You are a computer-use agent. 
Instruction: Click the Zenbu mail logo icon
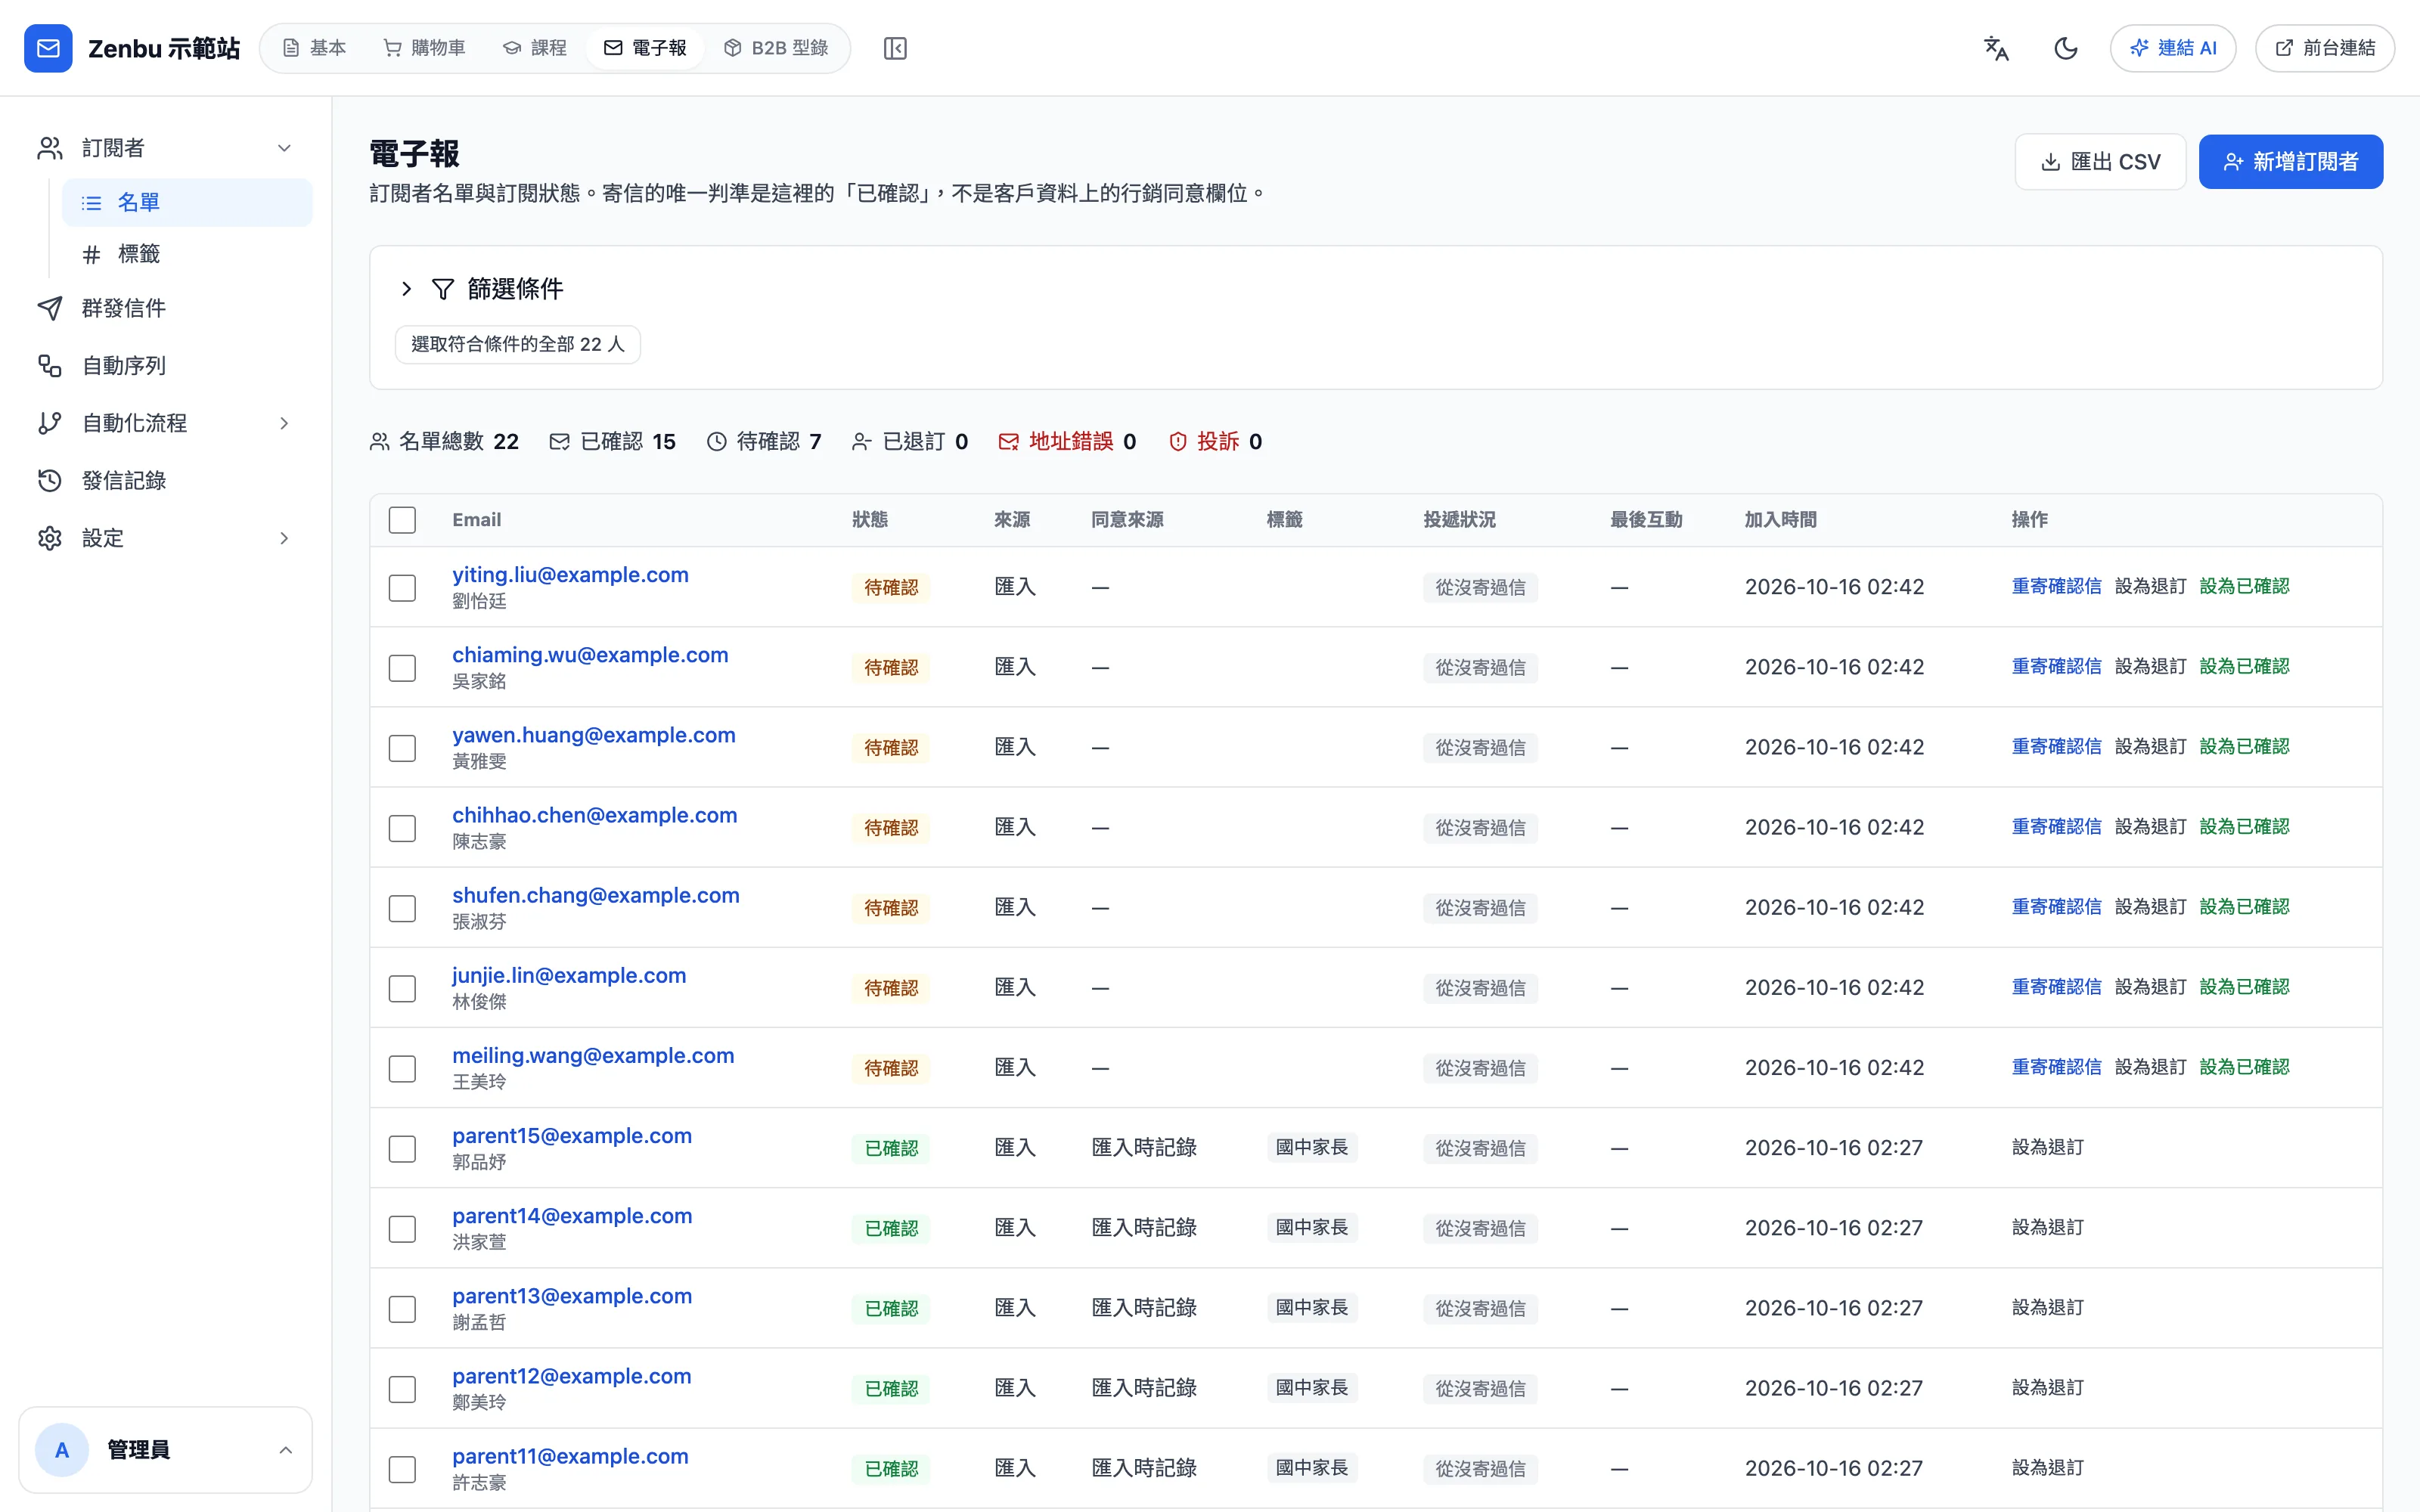(x=48, y=48)
